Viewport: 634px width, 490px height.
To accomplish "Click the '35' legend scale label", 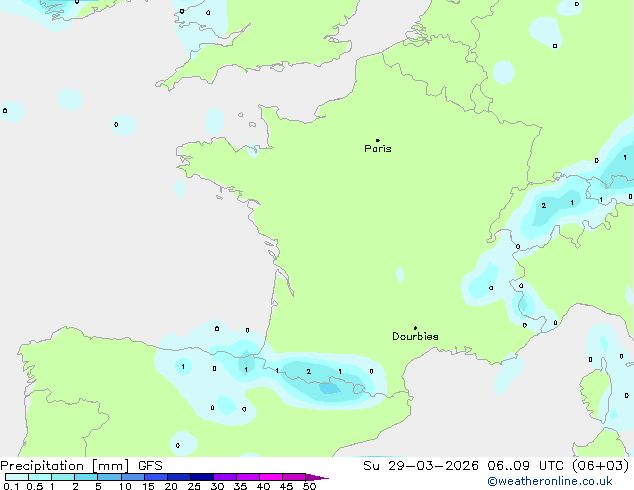I will pyautogui.click(x=240, y=486).
